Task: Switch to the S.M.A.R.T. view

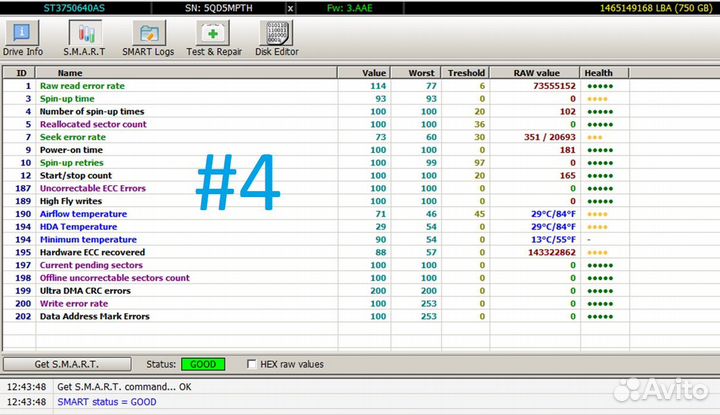Action: [x=85, y=39]
